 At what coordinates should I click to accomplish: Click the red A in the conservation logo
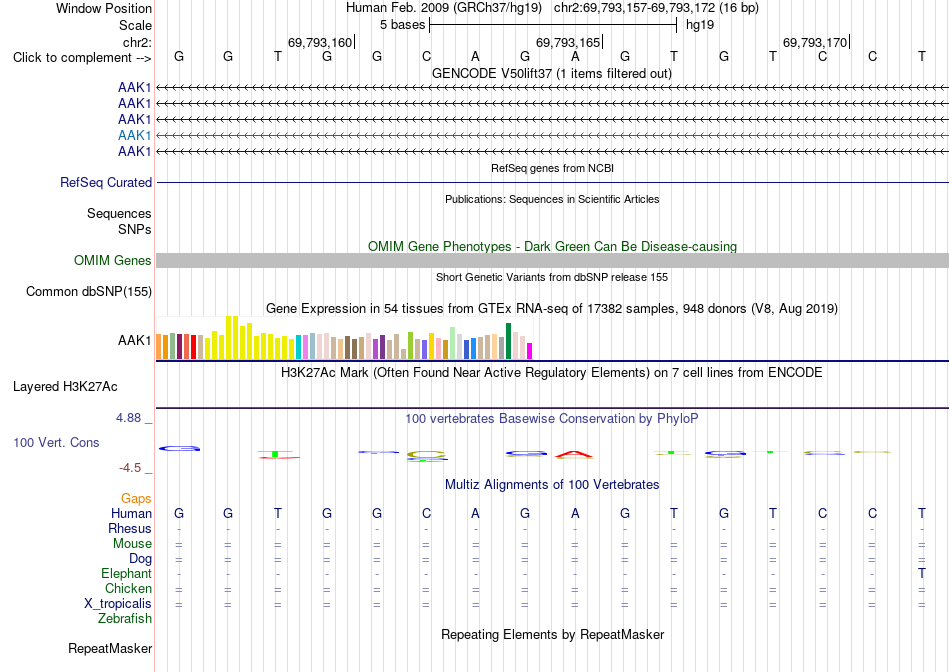[574, 454]
